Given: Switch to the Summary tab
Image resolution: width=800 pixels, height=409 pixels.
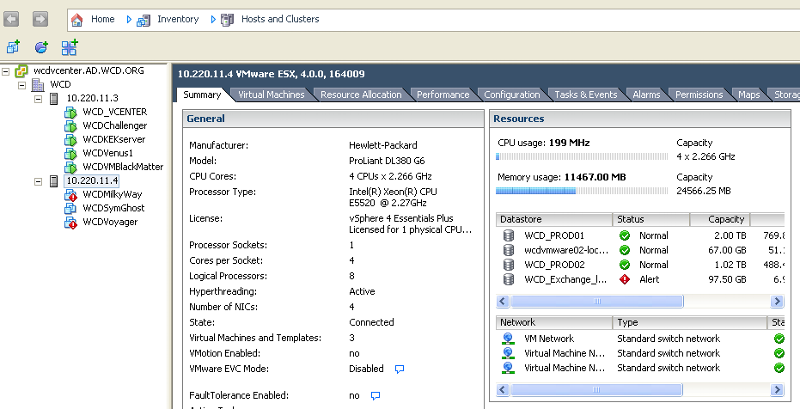Looking at the screenshot, I should click(x=202, y=95).
